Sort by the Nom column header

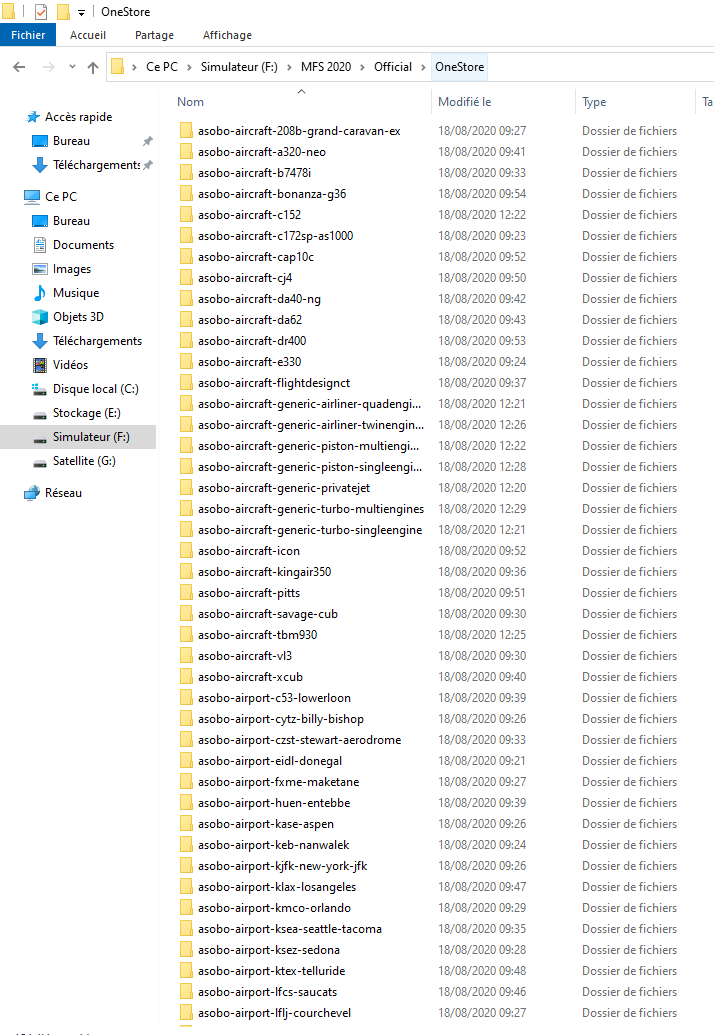pos(190,102)
